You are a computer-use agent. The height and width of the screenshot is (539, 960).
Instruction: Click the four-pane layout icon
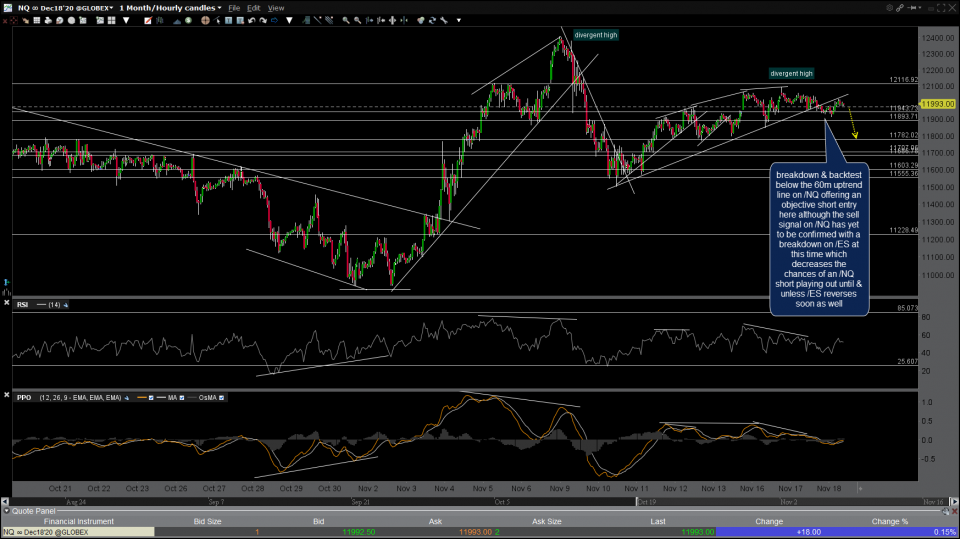[111, 20]
